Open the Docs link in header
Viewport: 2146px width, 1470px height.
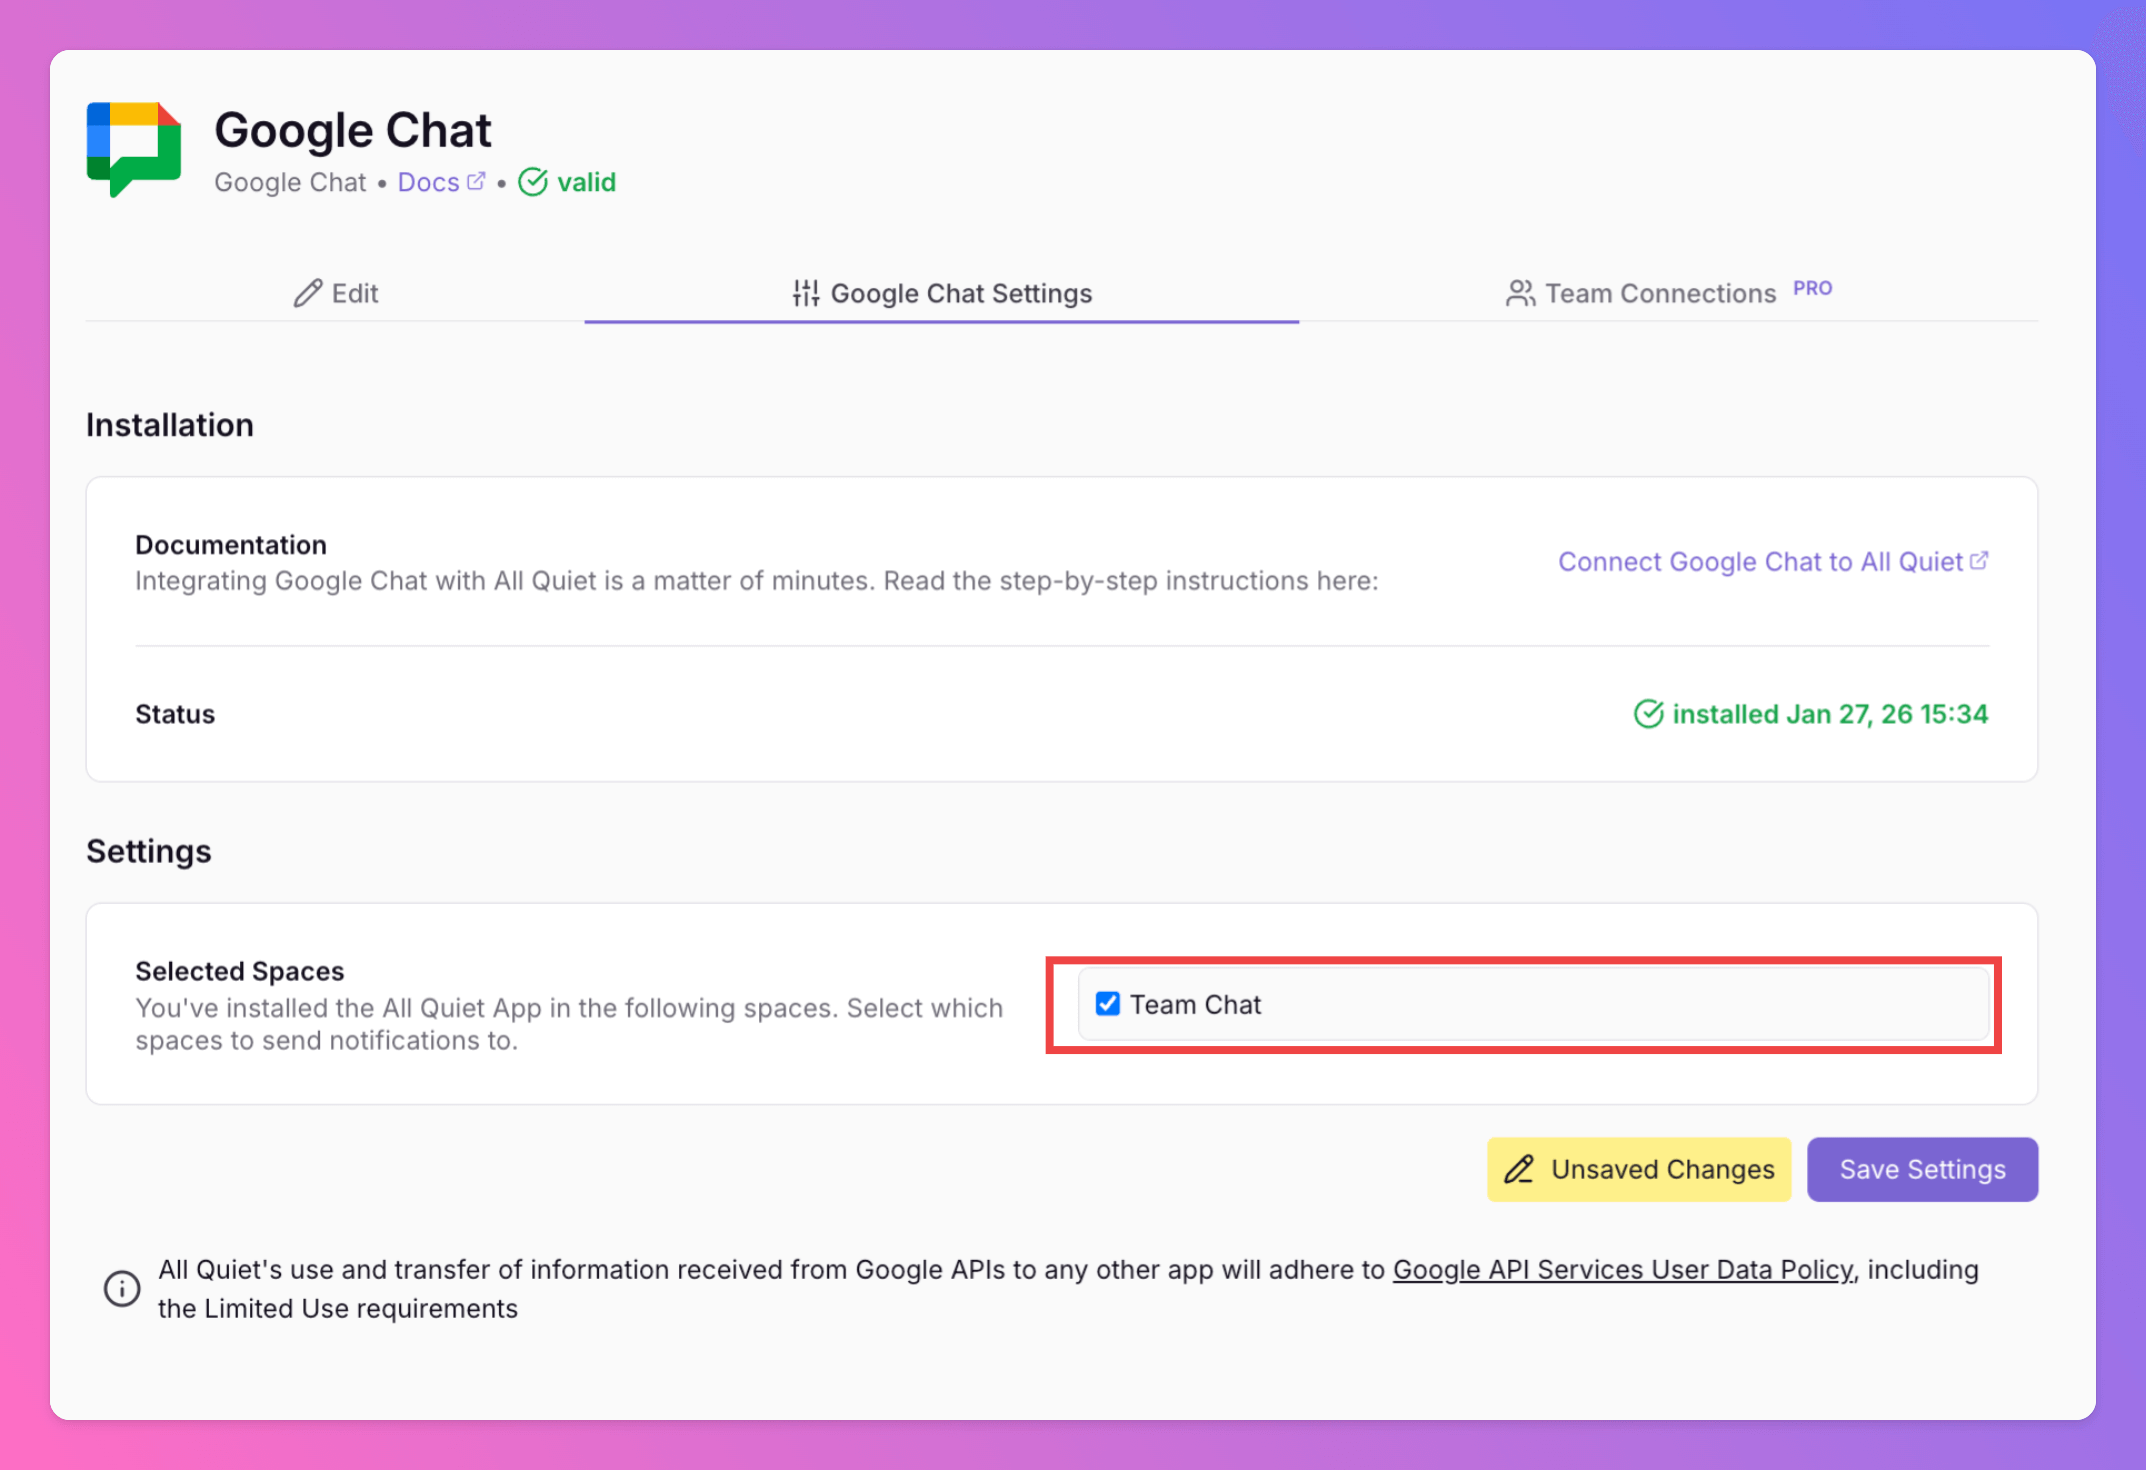click(x=429, y=182)
